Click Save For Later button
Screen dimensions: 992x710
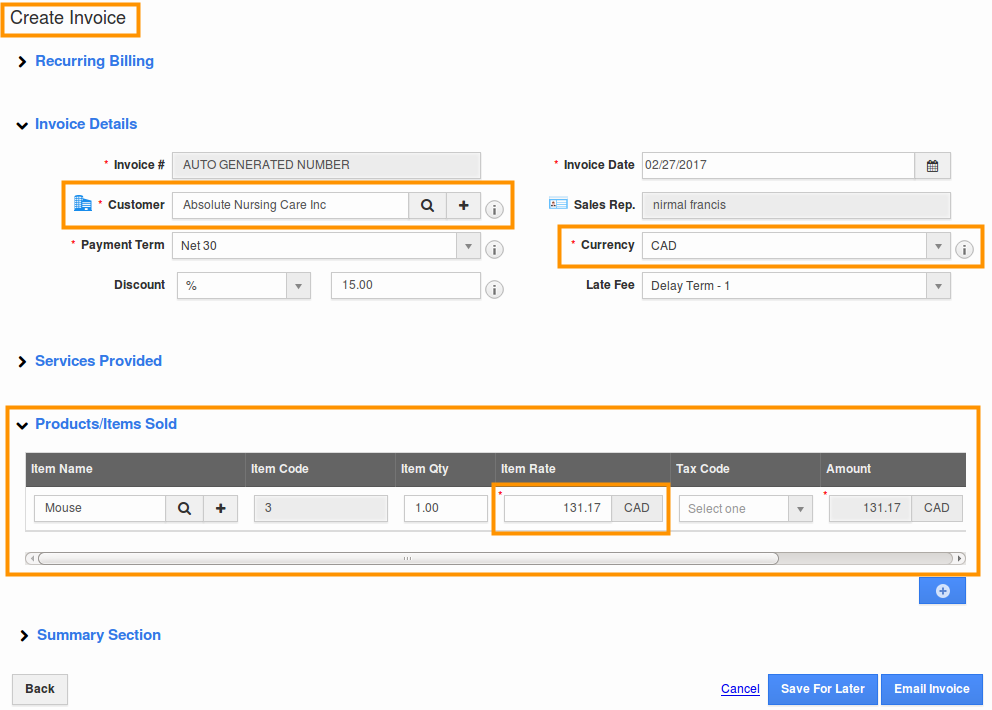822,689
